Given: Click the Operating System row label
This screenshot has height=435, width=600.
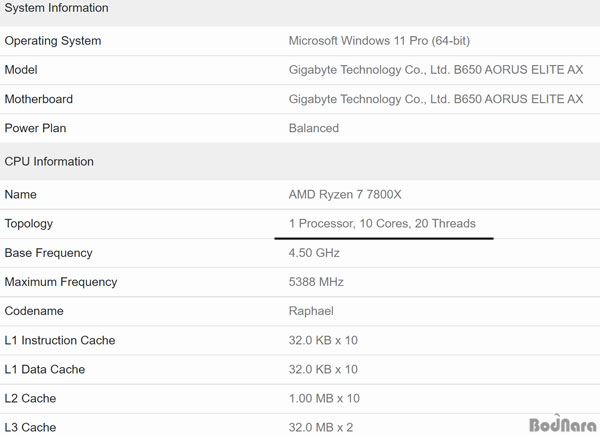Looking at the screenshot, I should [x=53, y=41].
